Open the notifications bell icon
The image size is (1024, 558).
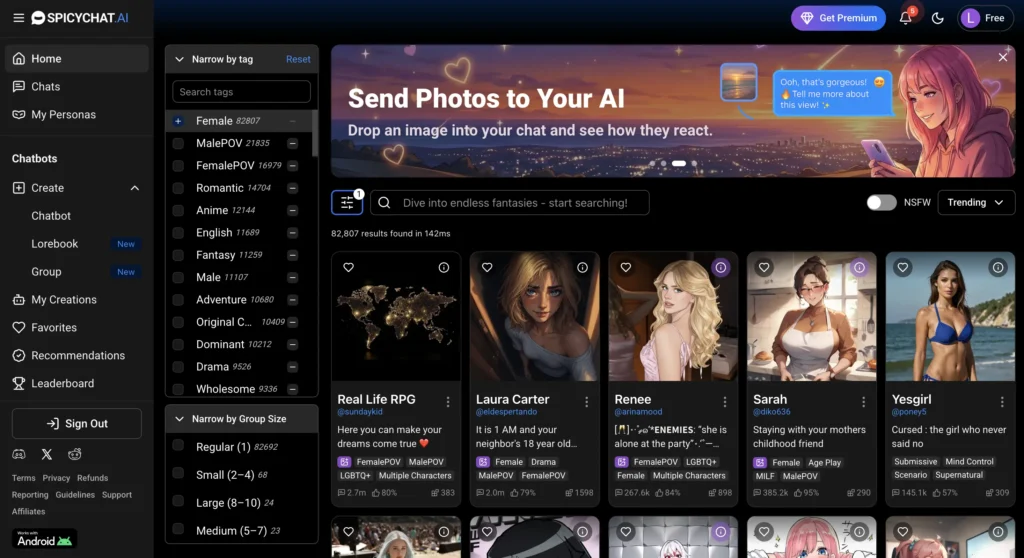coord(905,18)
